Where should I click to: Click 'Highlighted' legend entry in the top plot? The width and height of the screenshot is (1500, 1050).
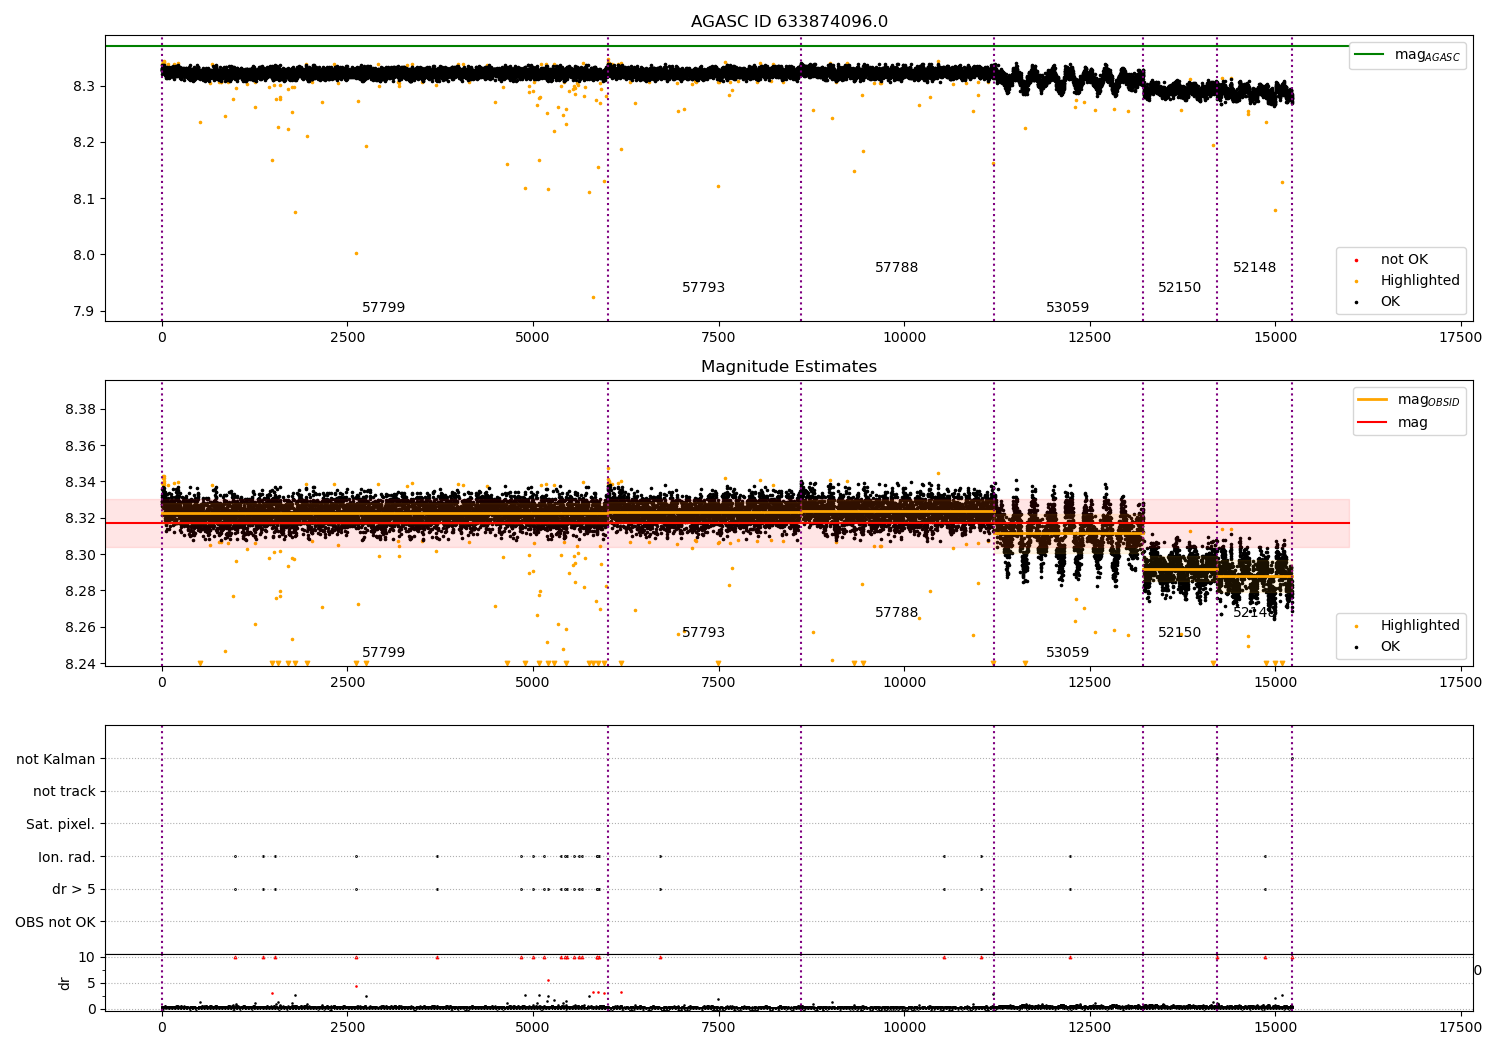point(1406,281)
